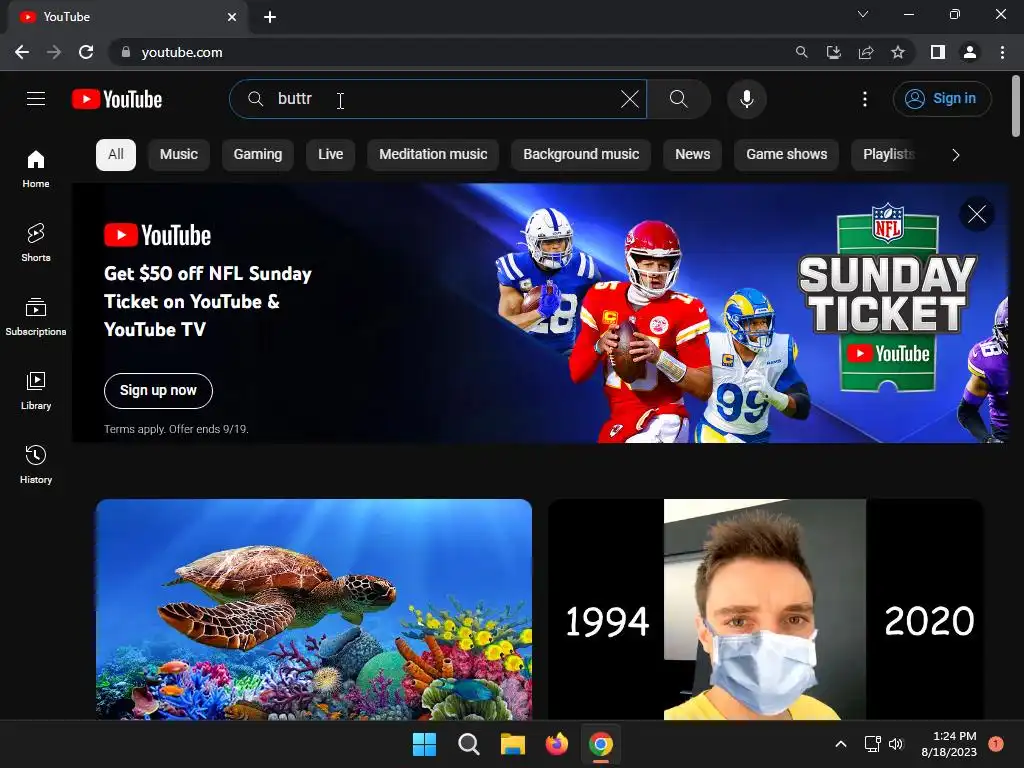Click the NFL Sunday Ticket logo

888,297
